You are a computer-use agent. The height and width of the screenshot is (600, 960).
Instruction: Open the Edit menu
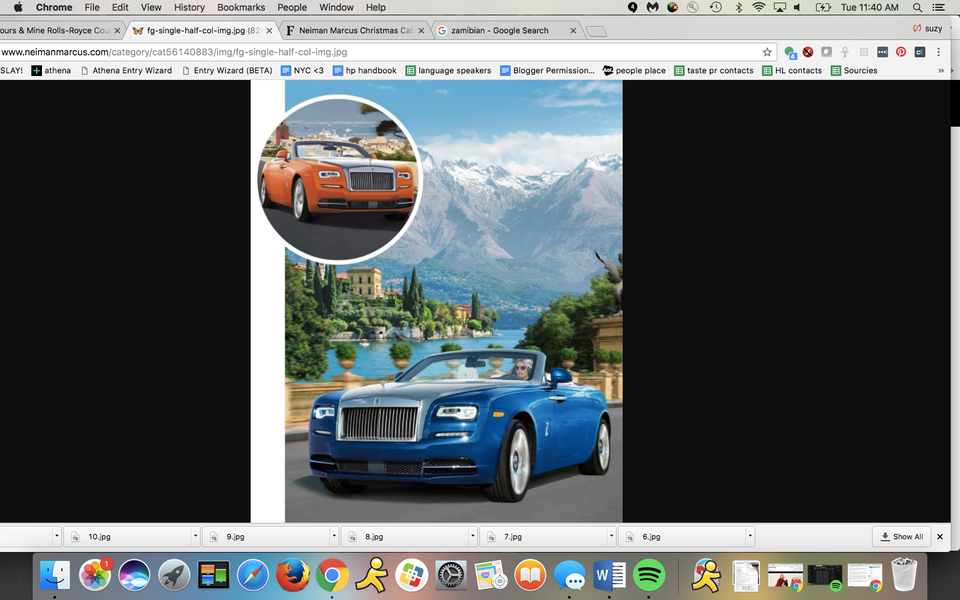[120, 7]
